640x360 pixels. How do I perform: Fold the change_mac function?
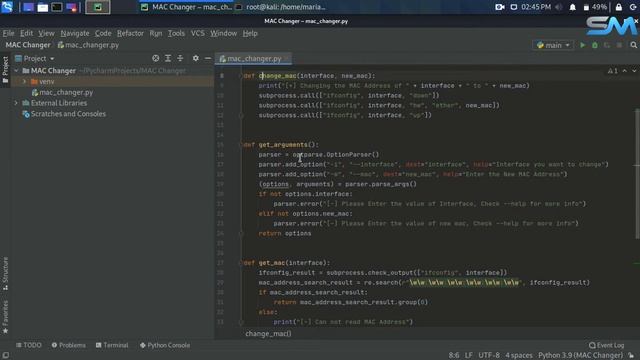(241, 76)
